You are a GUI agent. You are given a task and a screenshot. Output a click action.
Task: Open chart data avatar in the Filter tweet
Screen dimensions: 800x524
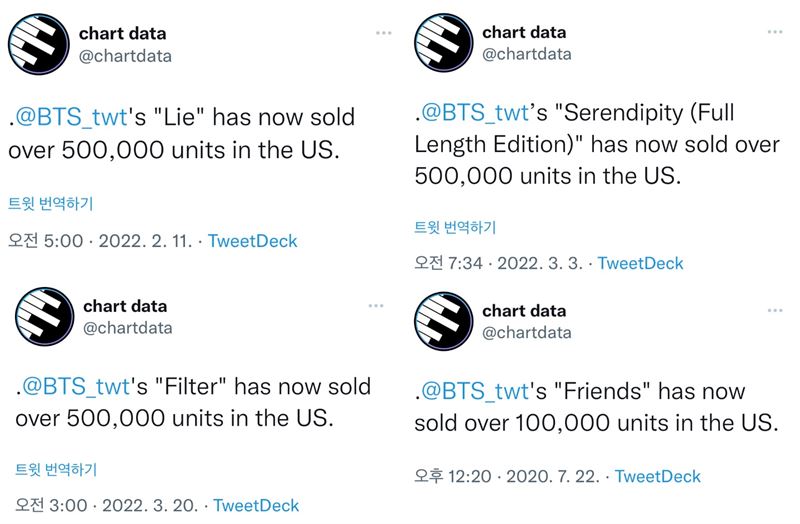[44, 316]
